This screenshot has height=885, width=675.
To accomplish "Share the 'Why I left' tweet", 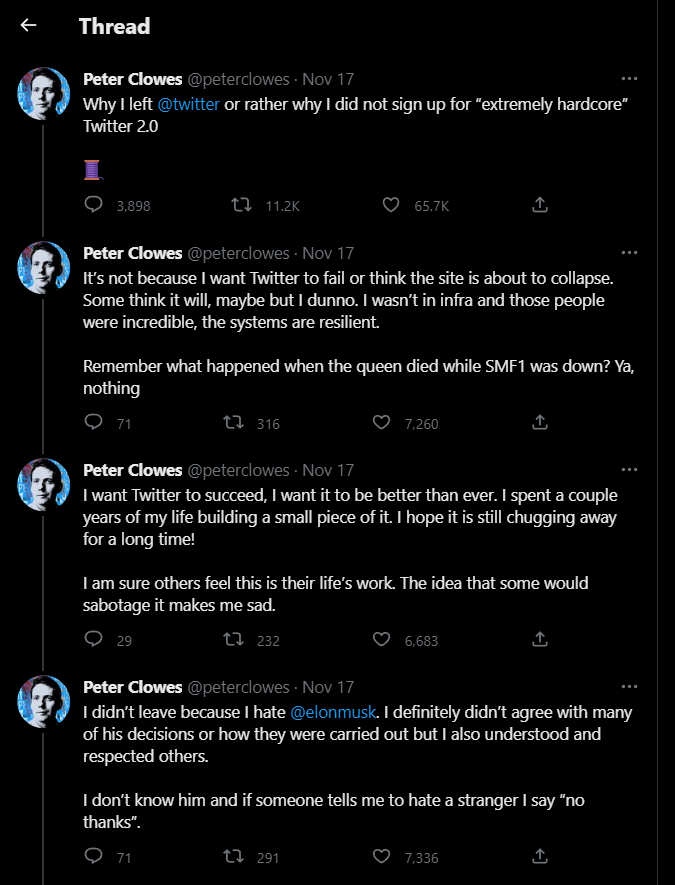I will click(x=540, y=204).
